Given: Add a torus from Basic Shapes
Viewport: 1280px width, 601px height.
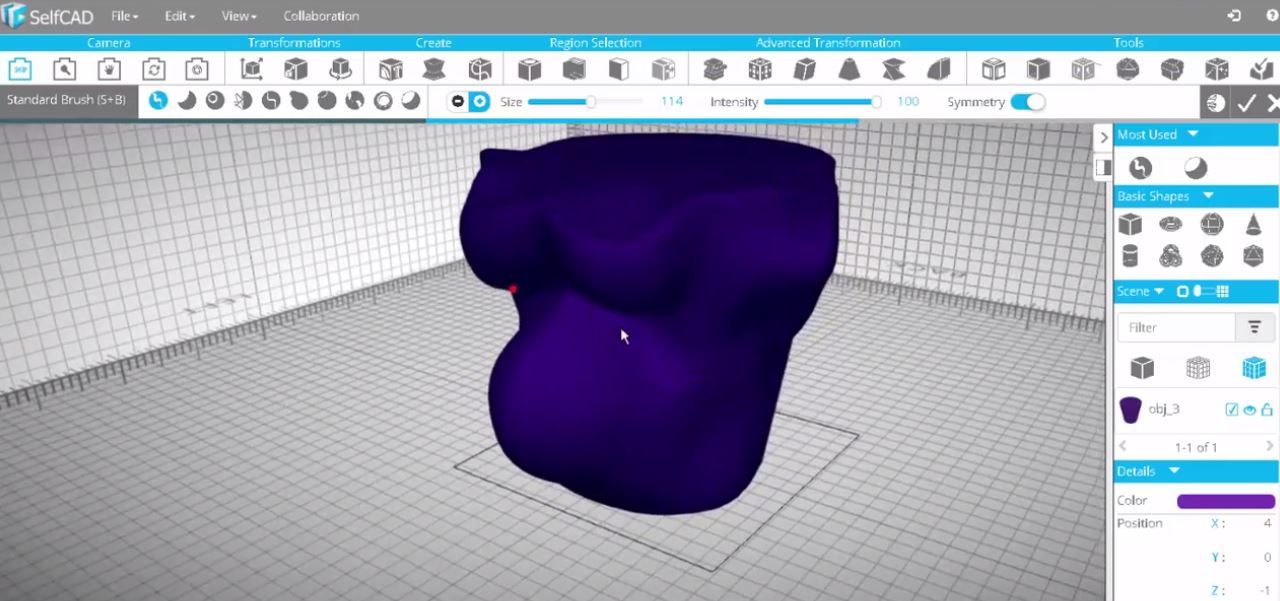Looking at the screenshot, I should tap(1169, 224).
